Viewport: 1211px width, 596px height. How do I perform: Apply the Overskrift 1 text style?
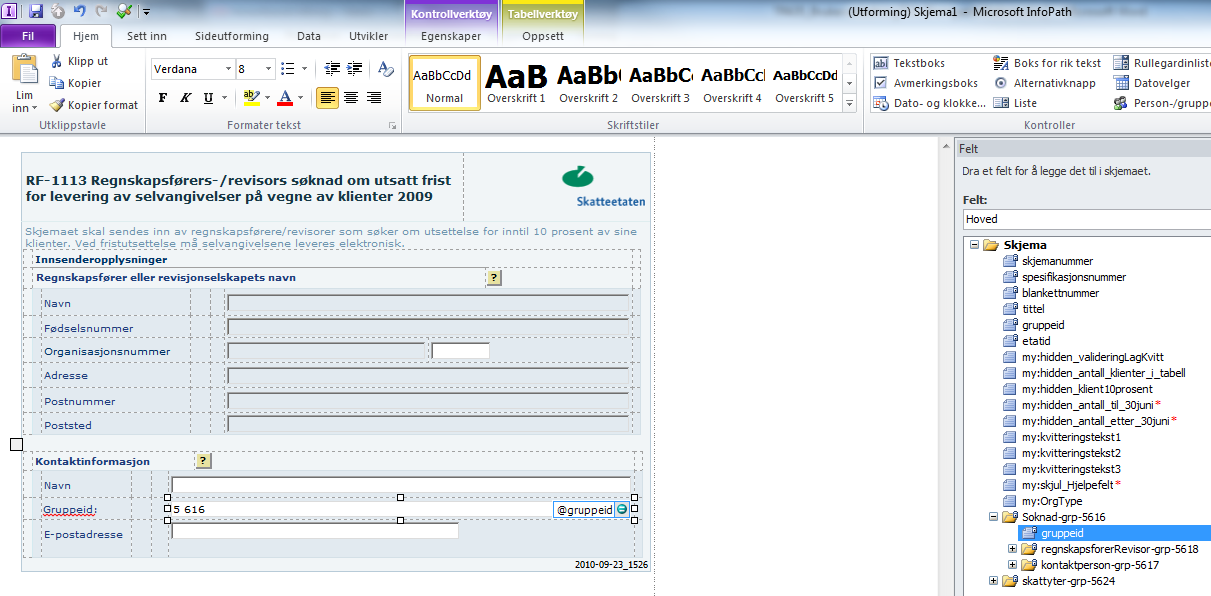click(x=516, y=86)
